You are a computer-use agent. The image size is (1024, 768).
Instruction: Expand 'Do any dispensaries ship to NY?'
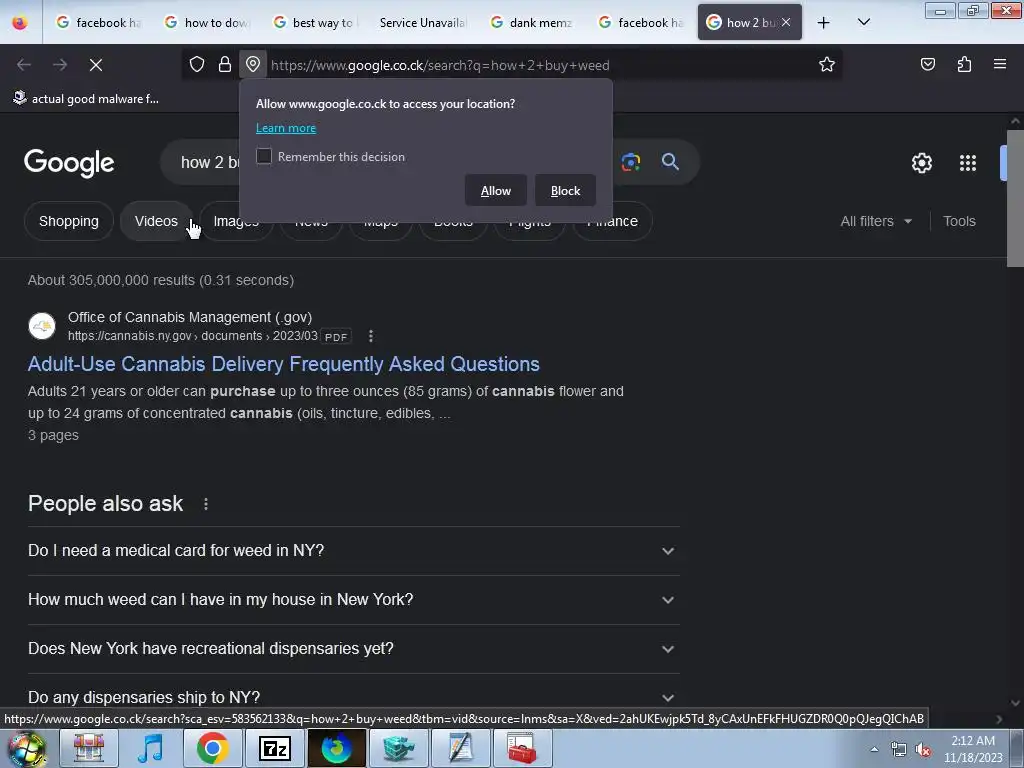click(353, 696)
